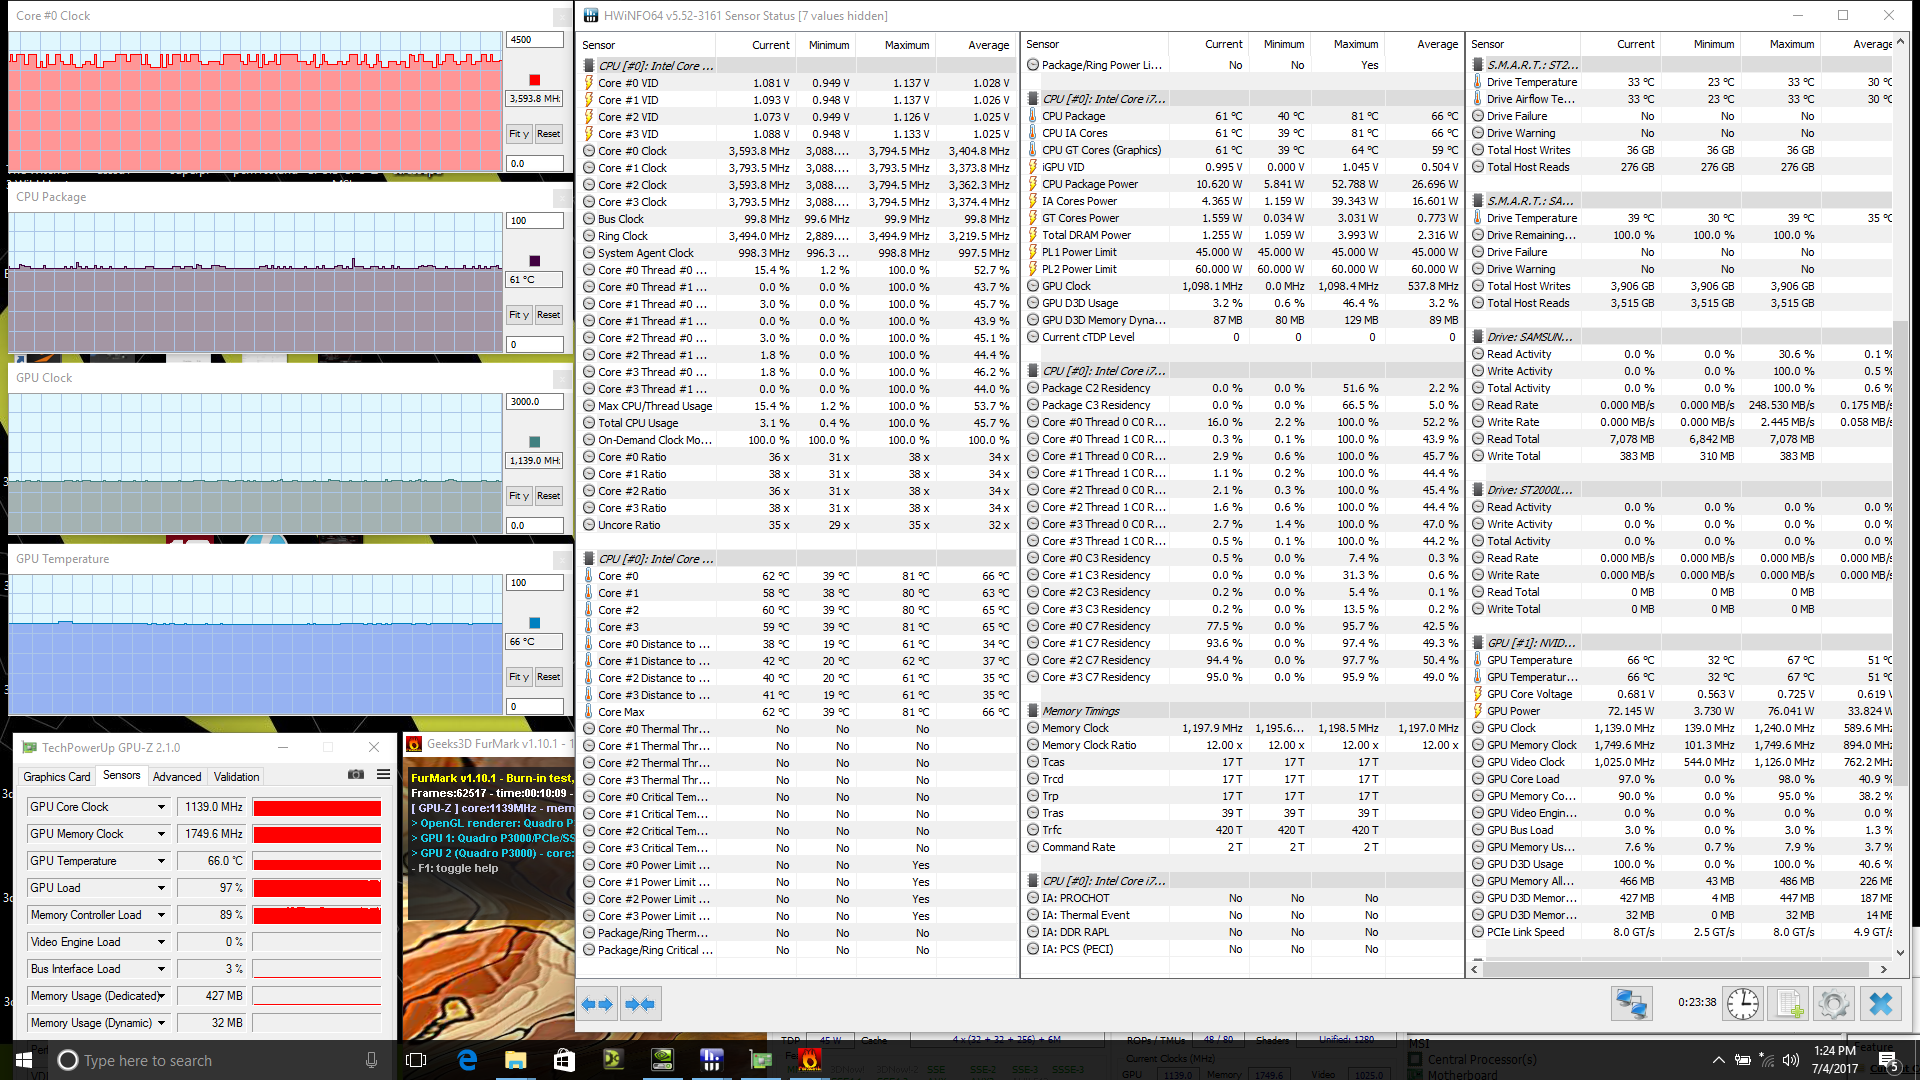This screenshot has height=1080, width=1920.
Task: Open the Memory Usage (Dedicated) dropdown
Action: pyautogui.click(x=161, y=996)
